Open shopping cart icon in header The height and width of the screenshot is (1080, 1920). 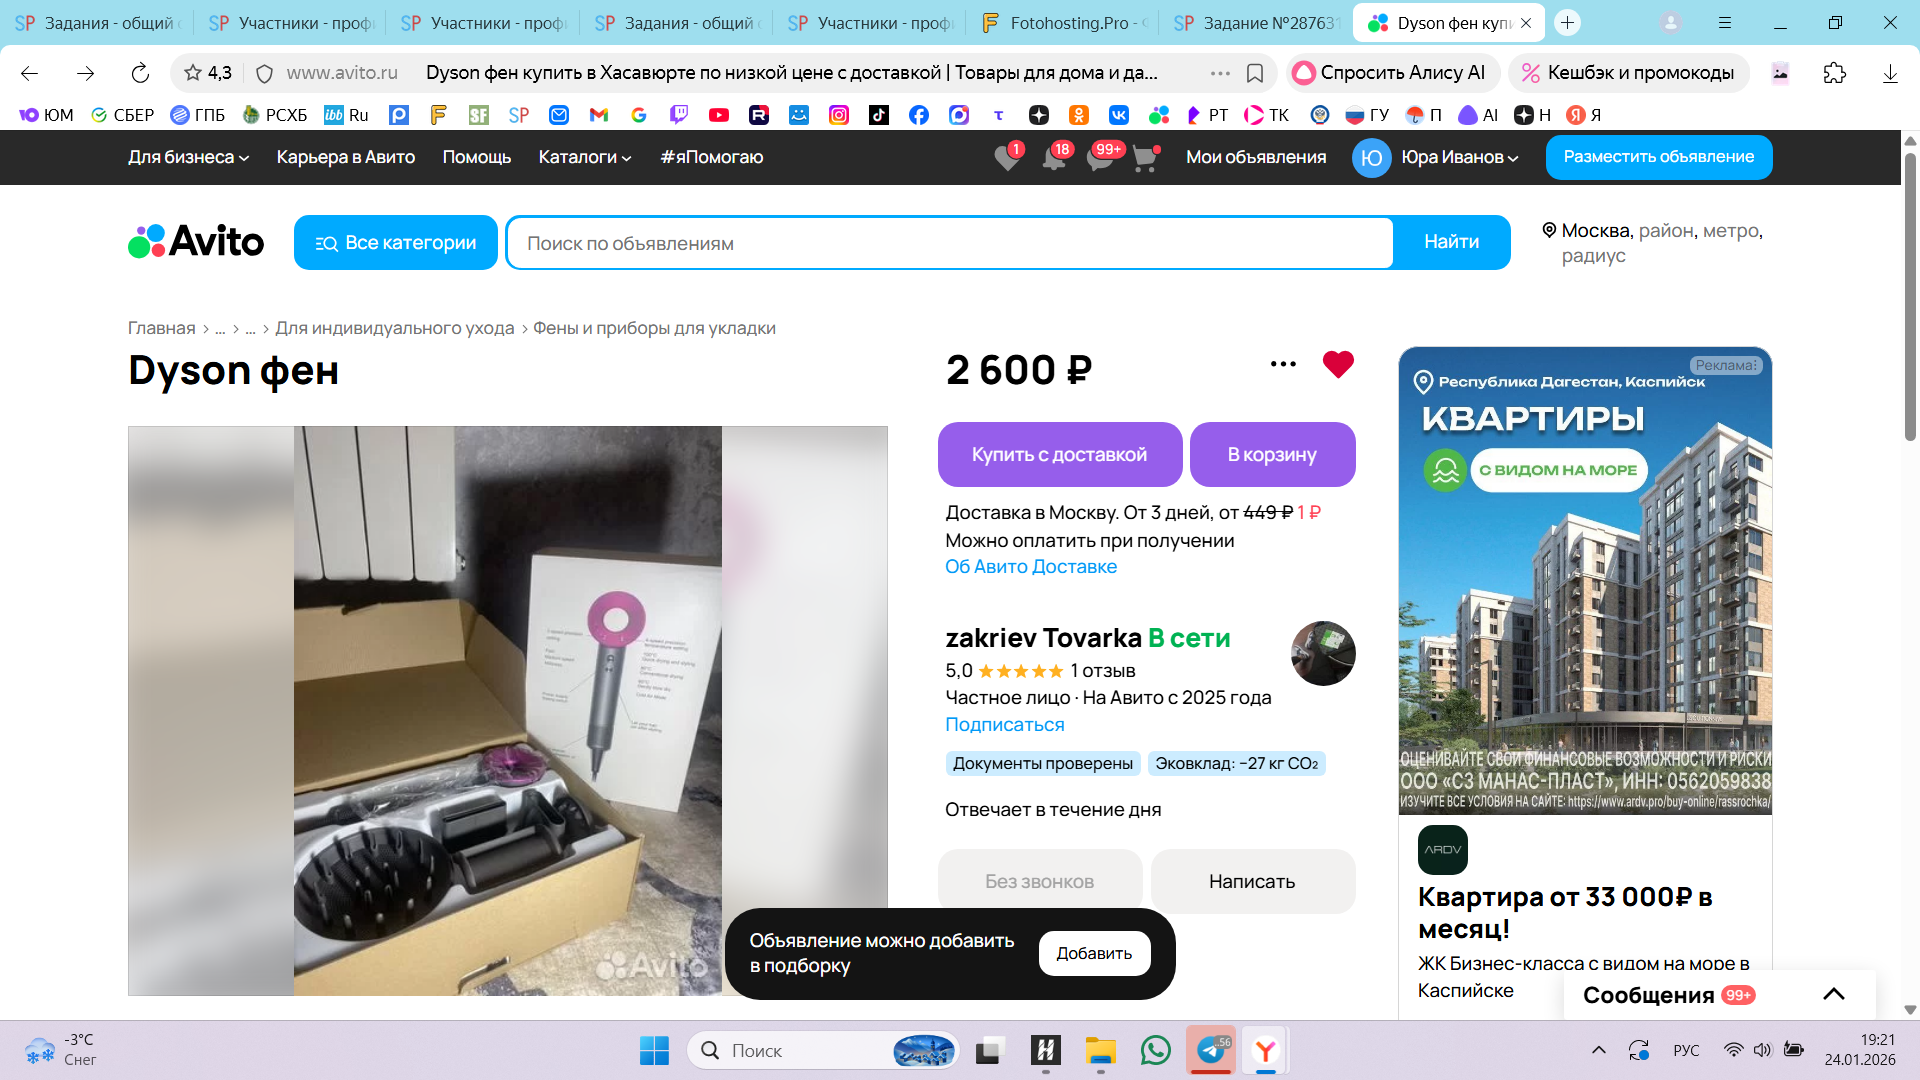1145,158
